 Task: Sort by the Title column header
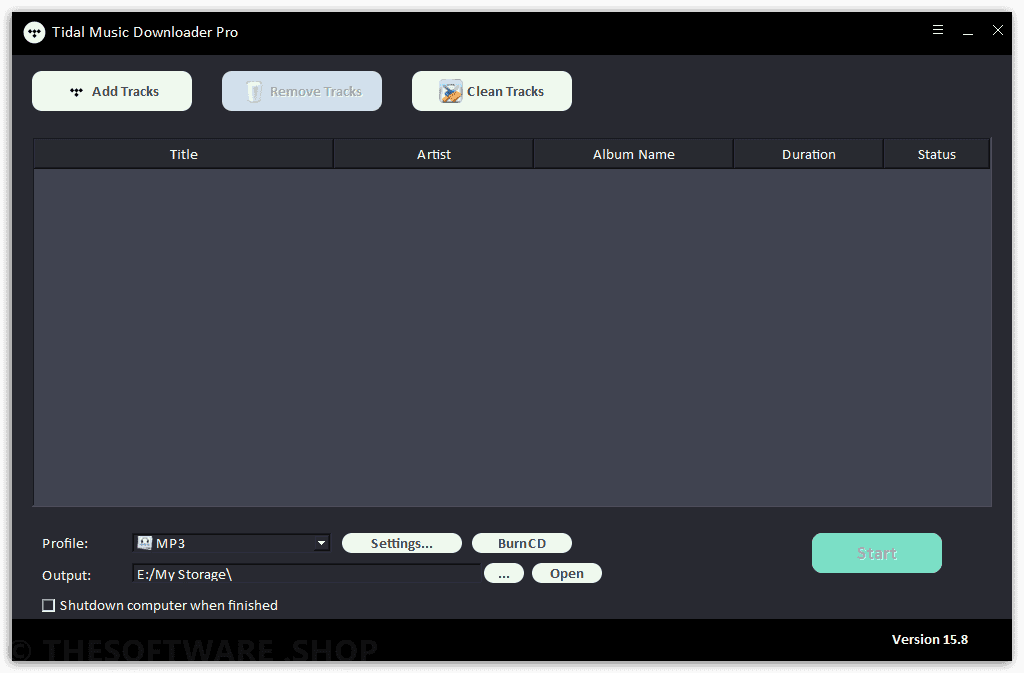pos(184,154)
